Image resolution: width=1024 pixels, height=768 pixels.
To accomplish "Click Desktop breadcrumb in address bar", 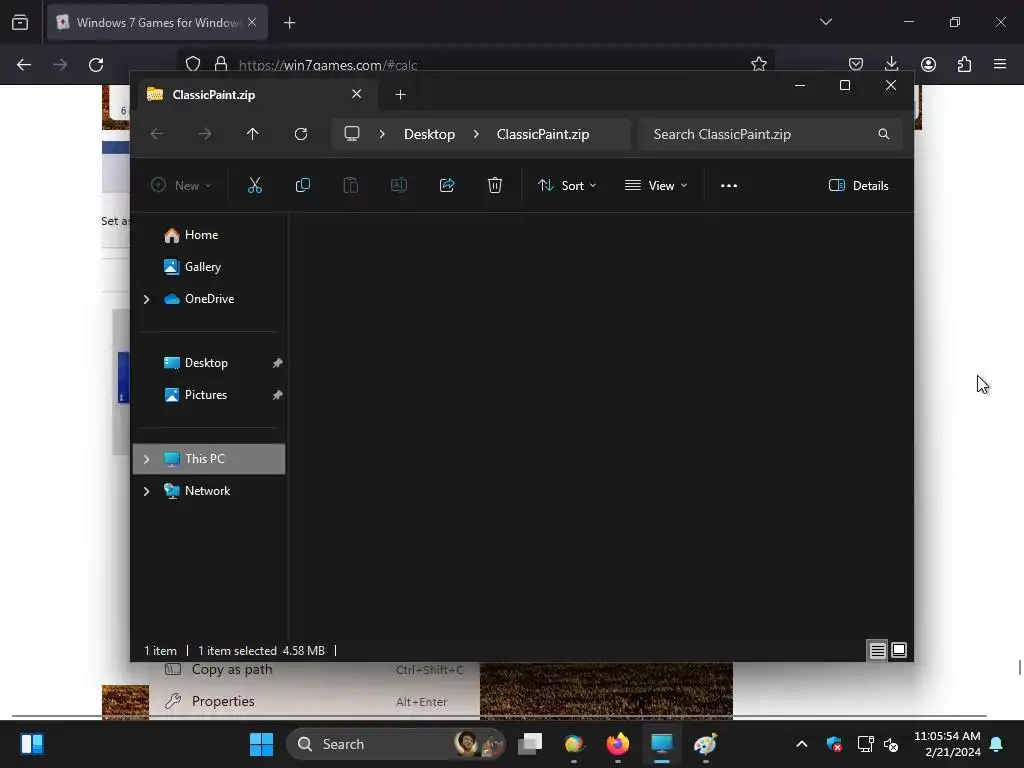I will pyautogui.click(x=429, y=134).
